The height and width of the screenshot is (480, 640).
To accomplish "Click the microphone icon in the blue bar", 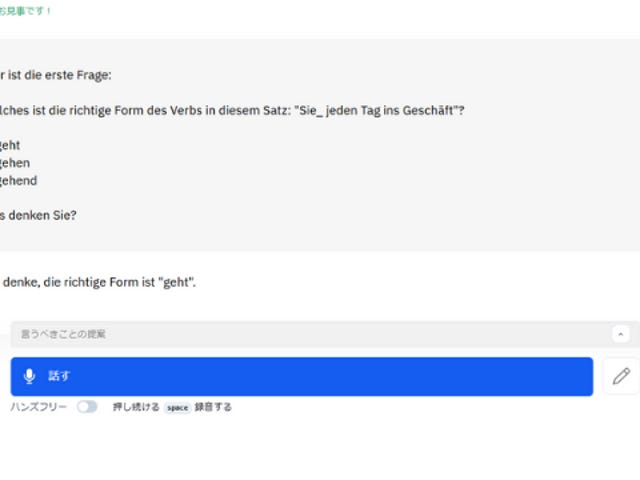I will 29,376.
